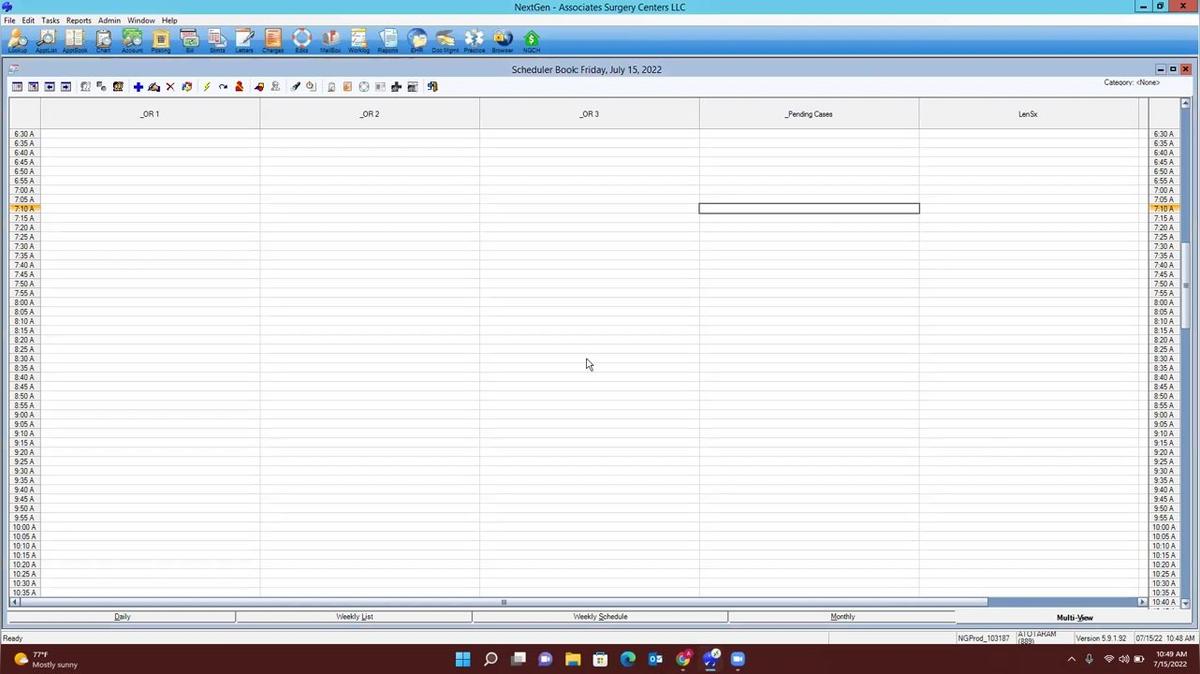Launch the EHR module

pos(417,40)
